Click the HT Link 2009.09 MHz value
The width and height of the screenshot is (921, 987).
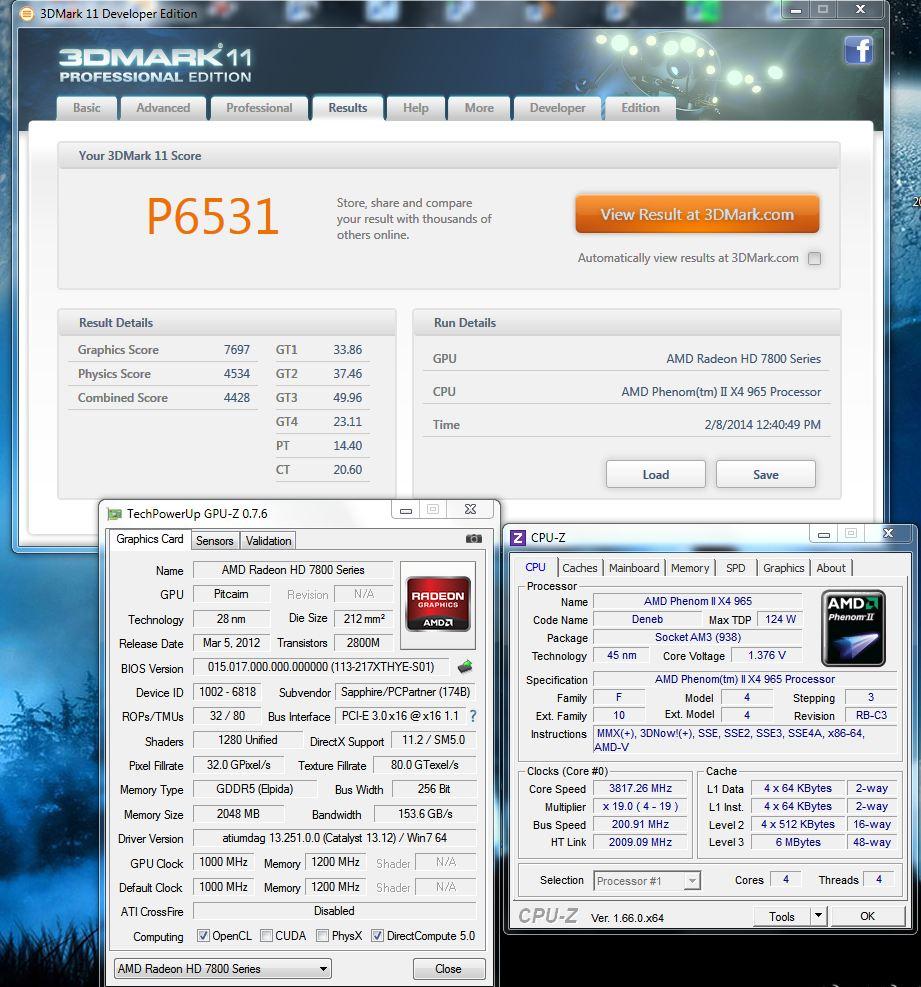pyautogui.click(x=640, y=842)
